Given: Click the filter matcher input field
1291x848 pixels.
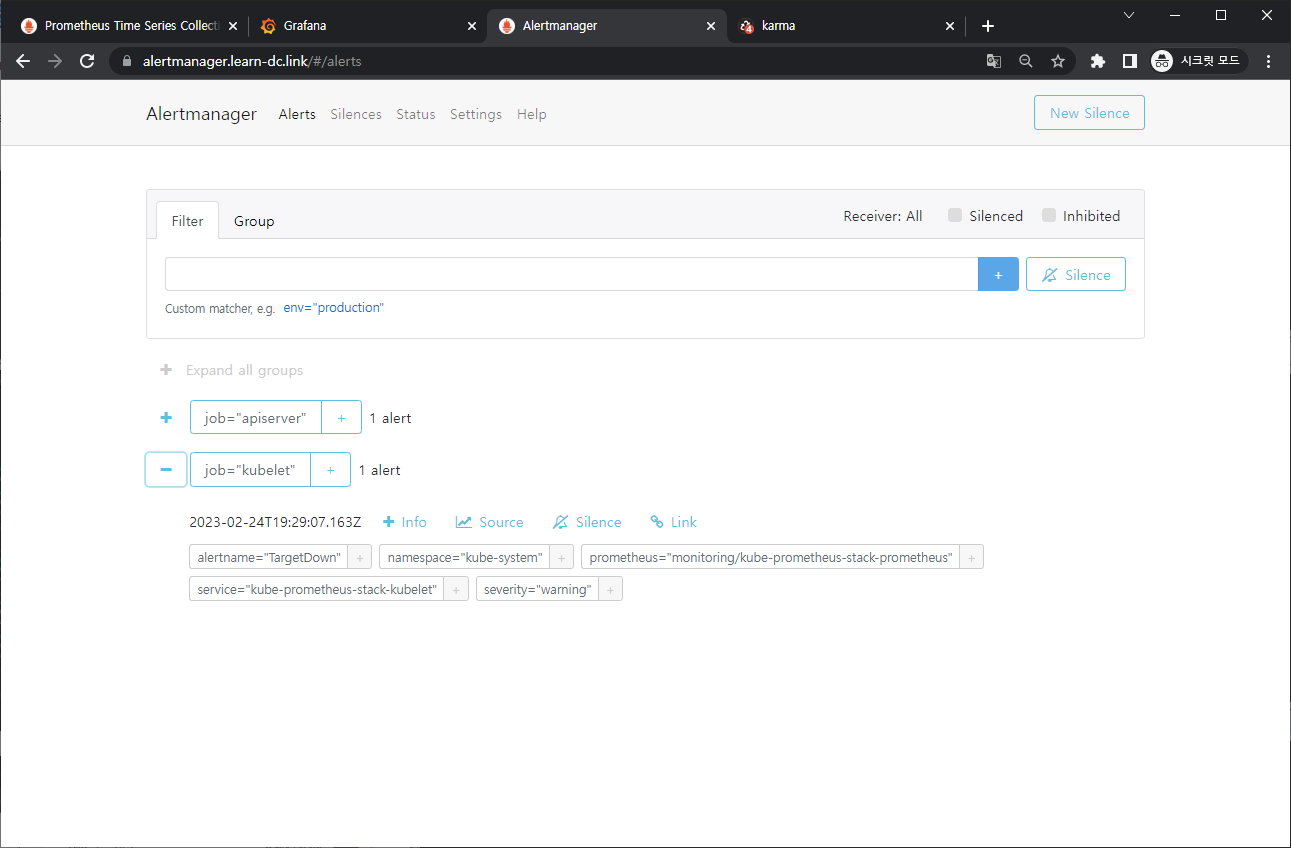Looking at the screenshot, I should click(x=570, y=274).
